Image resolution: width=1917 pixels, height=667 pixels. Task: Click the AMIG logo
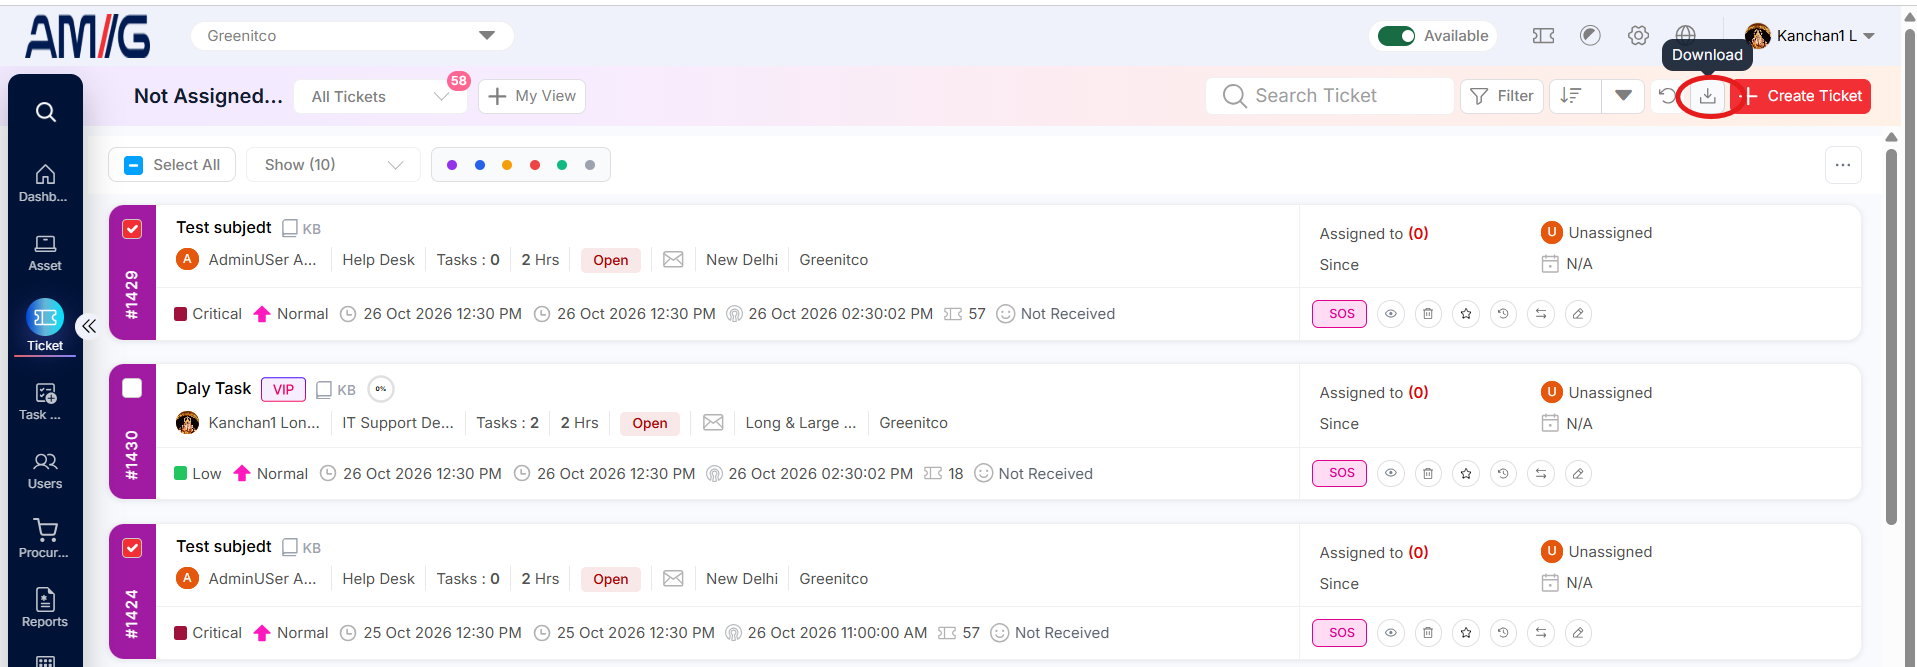click(88, 37)
